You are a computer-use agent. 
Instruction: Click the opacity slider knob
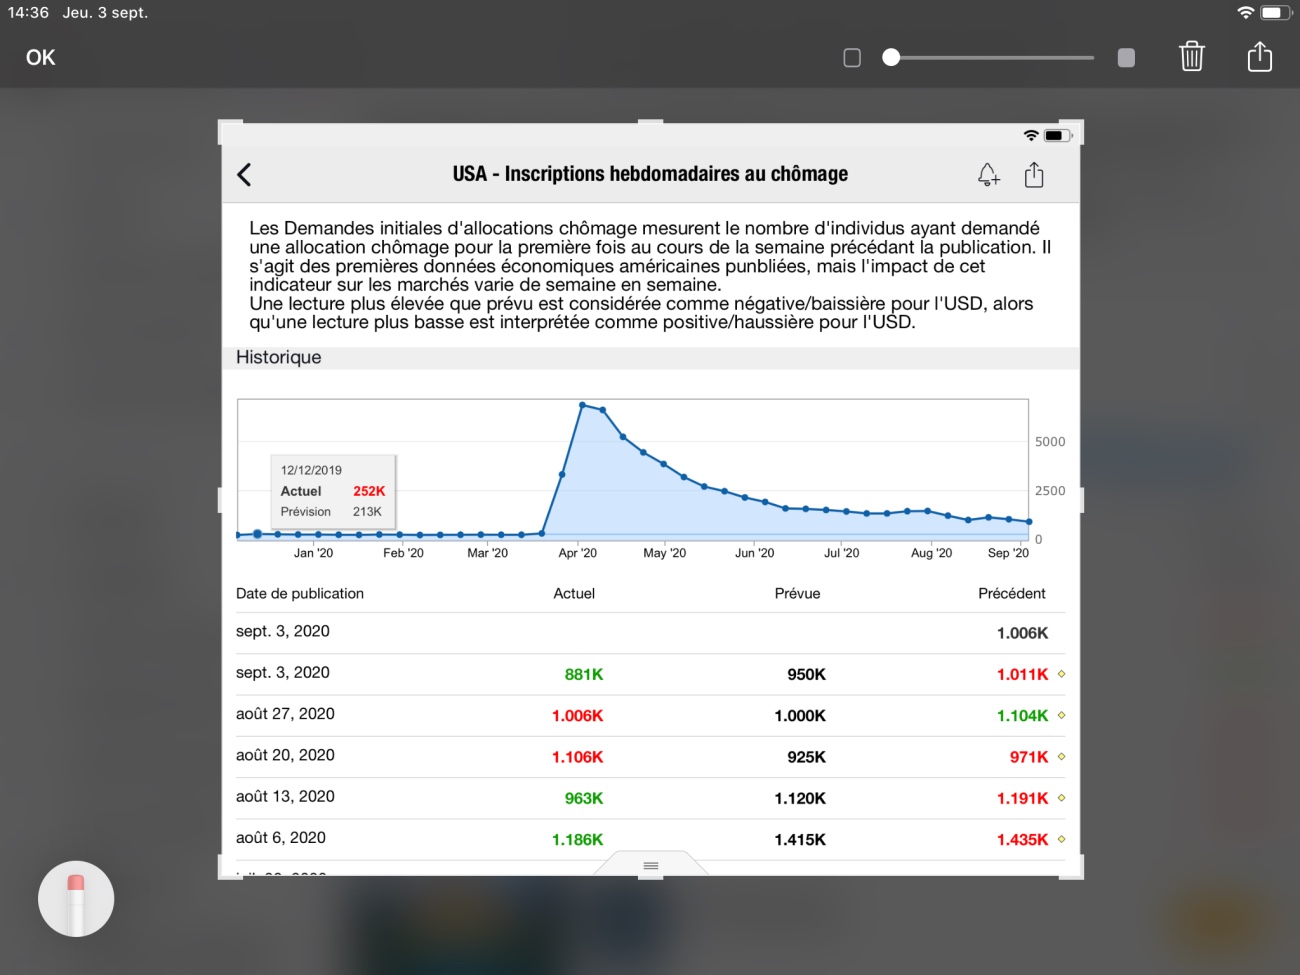click(891, 58)
